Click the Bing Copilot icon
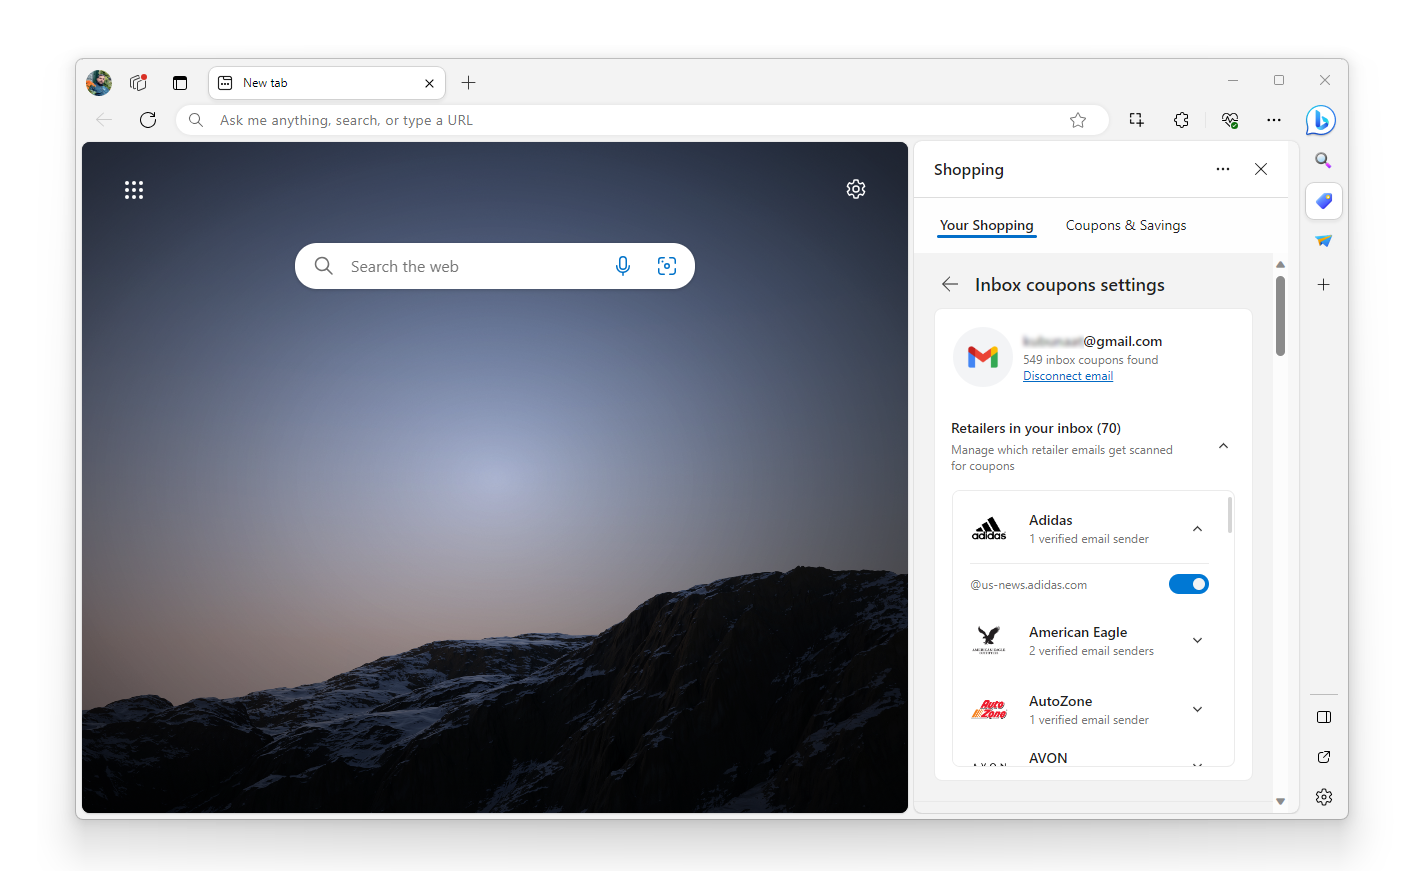This screenshot has width=1409, height=894. click(1320, 121)
